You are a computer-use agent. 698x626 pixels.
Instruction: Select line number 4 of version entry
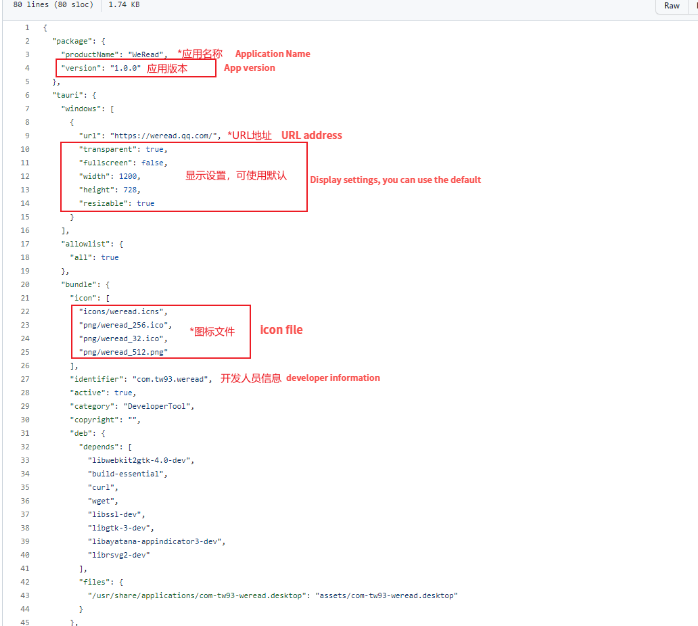click(x=27, y=68)
